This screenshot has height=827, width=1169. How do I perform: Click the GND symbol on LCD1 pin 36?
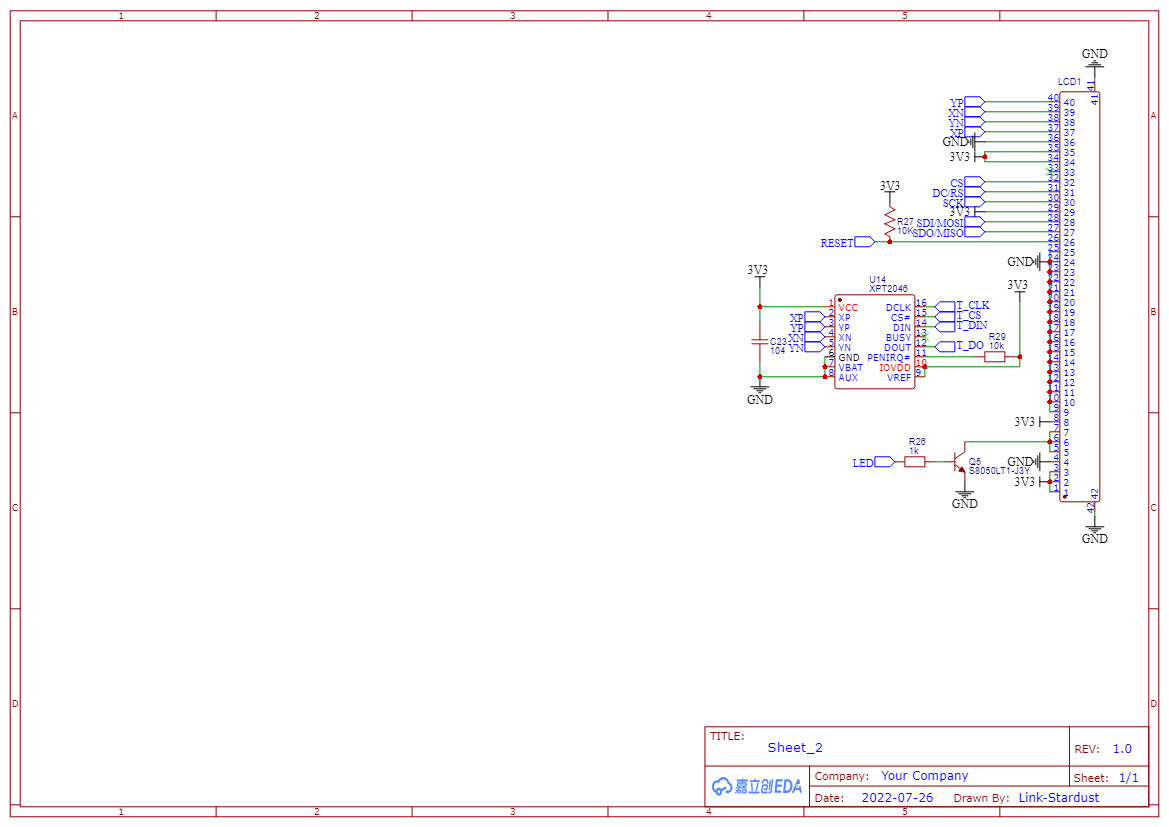click(x=962, y=142)
